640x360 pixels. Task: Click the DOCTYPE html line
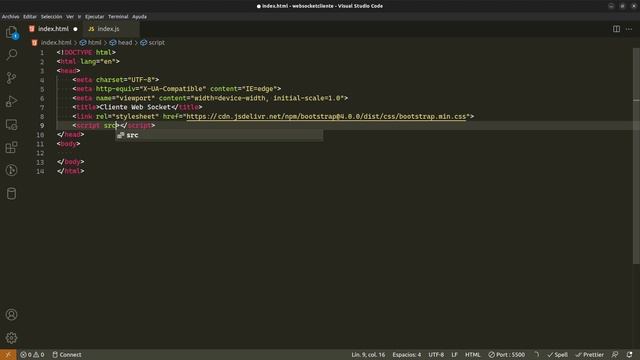(x=86, y=52)
